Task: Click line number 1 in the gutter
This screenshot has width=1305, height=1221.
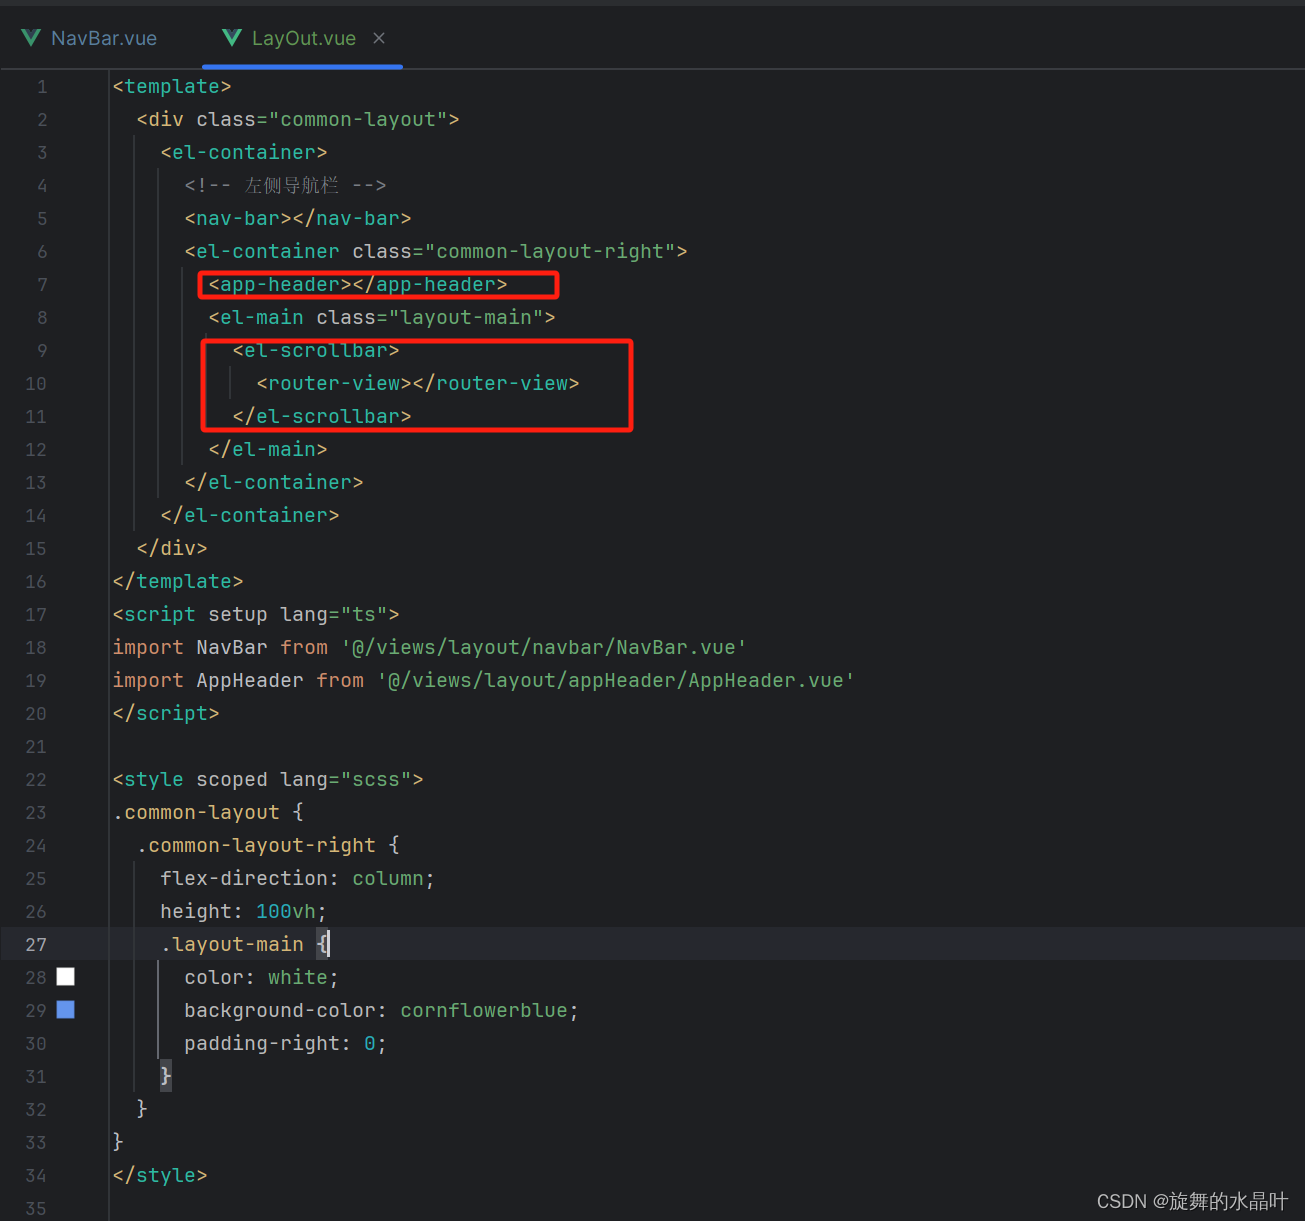Action: coord(42,87)
